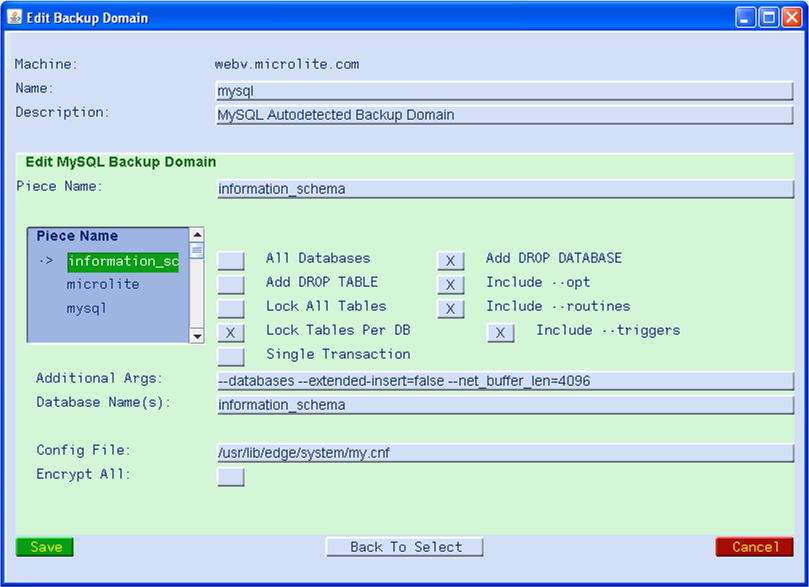Click the piece list scroll down arrow

[x=197, y=336]
